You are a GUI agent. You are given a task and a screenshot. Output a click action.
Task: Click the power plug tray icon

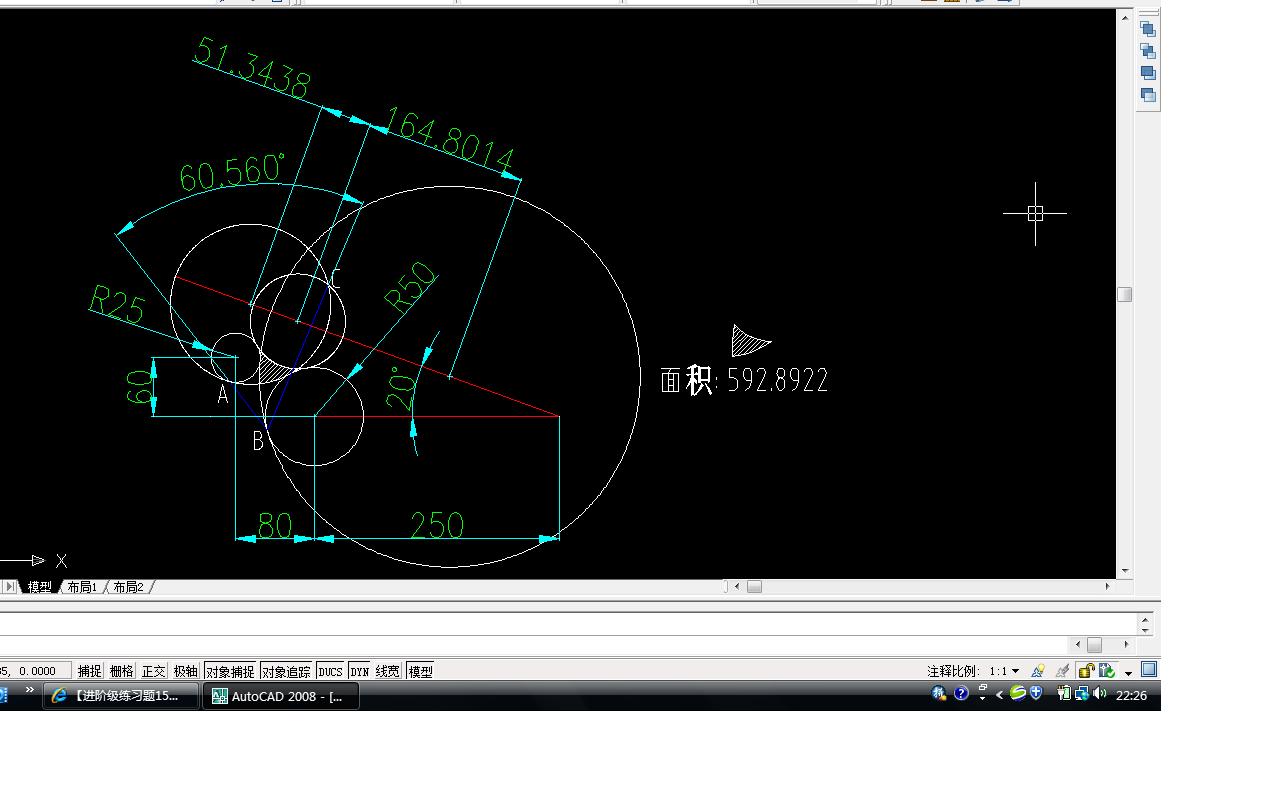[x=1065, y=693]
